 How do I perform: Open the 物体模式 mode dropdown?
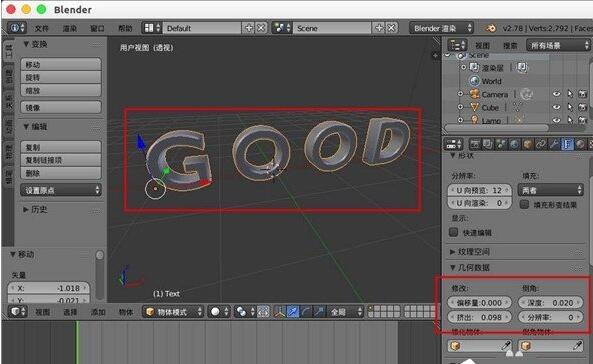pos(174,312)
